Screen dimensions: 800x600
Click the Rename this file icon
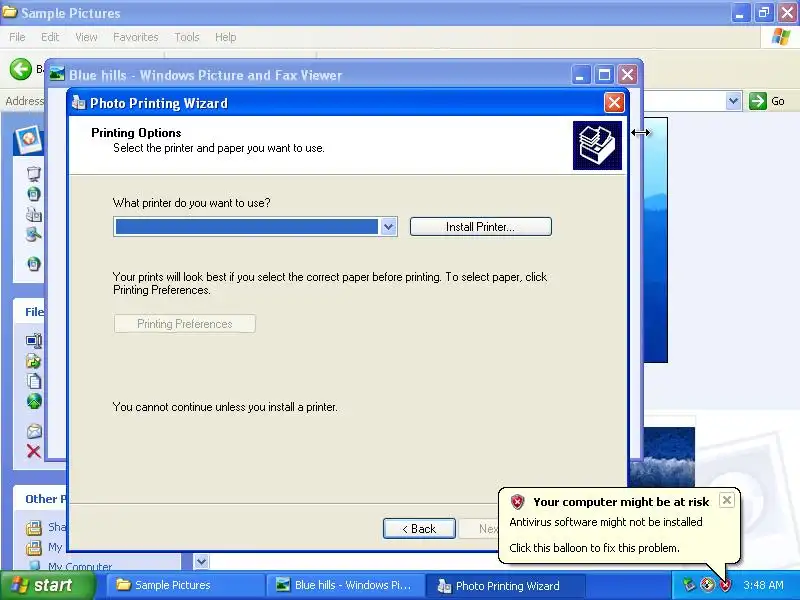click(x=34, y=341)
